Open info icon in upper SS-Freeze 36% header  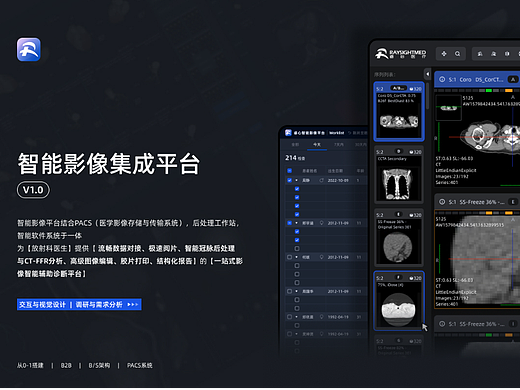click(x=442, y=202)
